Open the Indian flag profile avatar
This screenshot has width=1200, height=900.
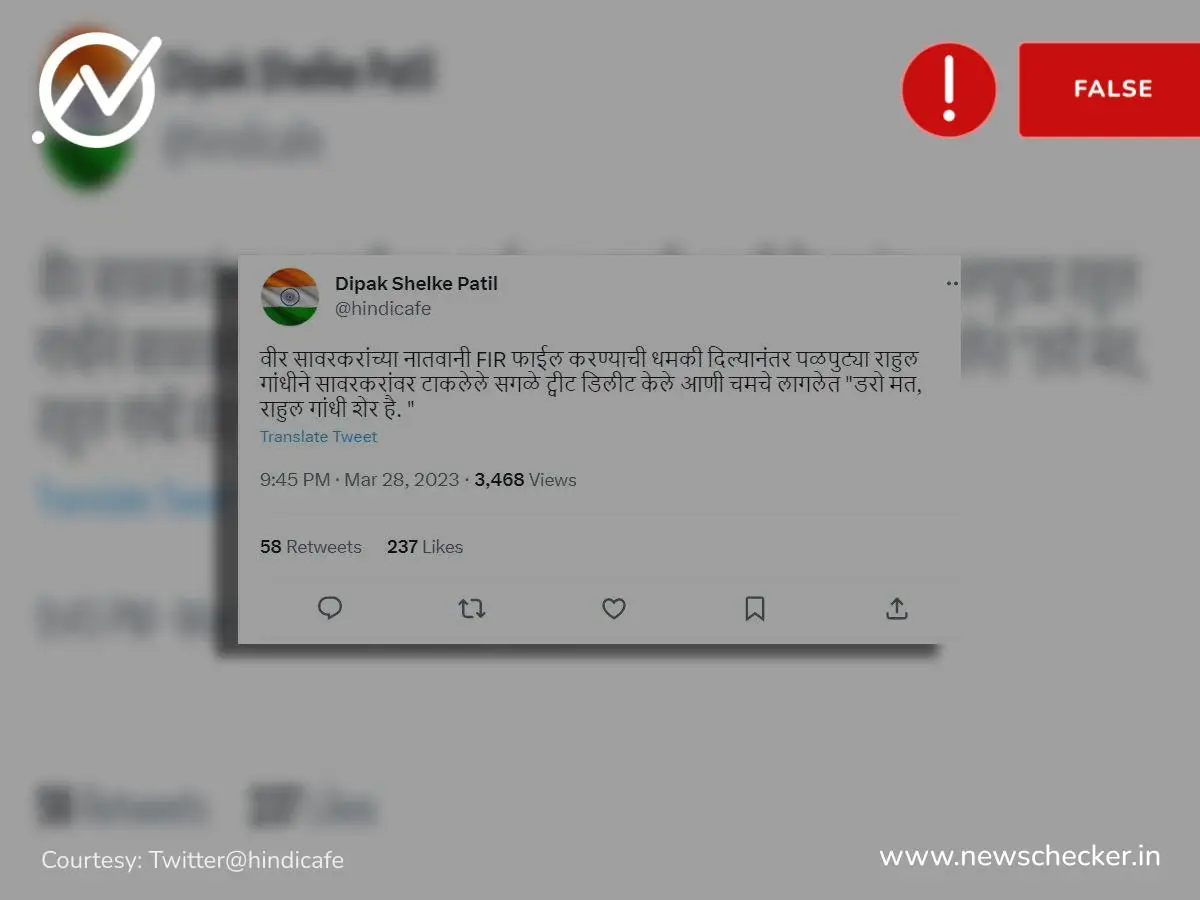(290, 296)
